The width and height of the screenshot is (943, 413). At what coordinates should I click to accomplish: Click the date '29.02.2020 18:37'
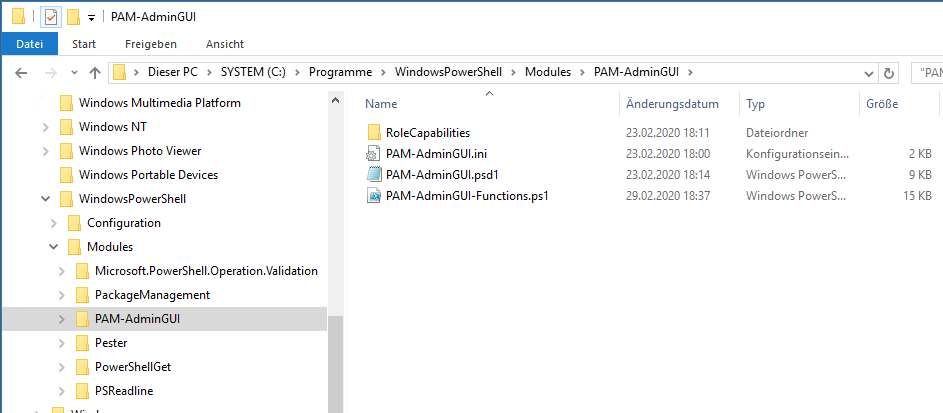point(668,196)
